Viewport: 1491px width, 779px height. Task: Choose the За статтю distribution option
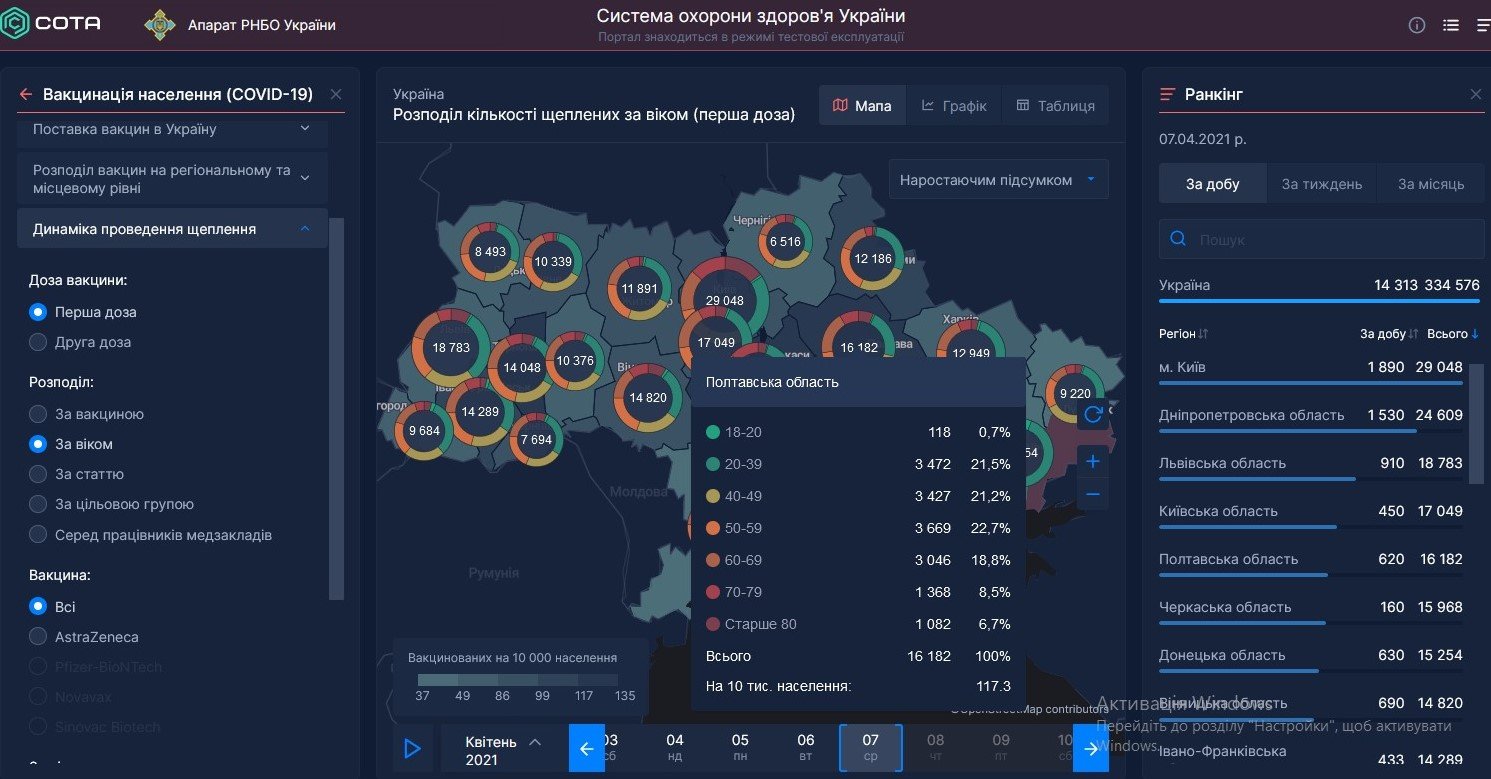(38, 474)
